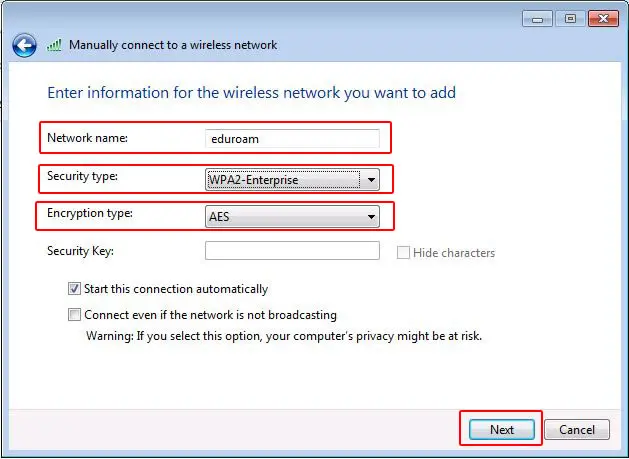
Task: Click the Security Key label
Action: tap(81, 251)
